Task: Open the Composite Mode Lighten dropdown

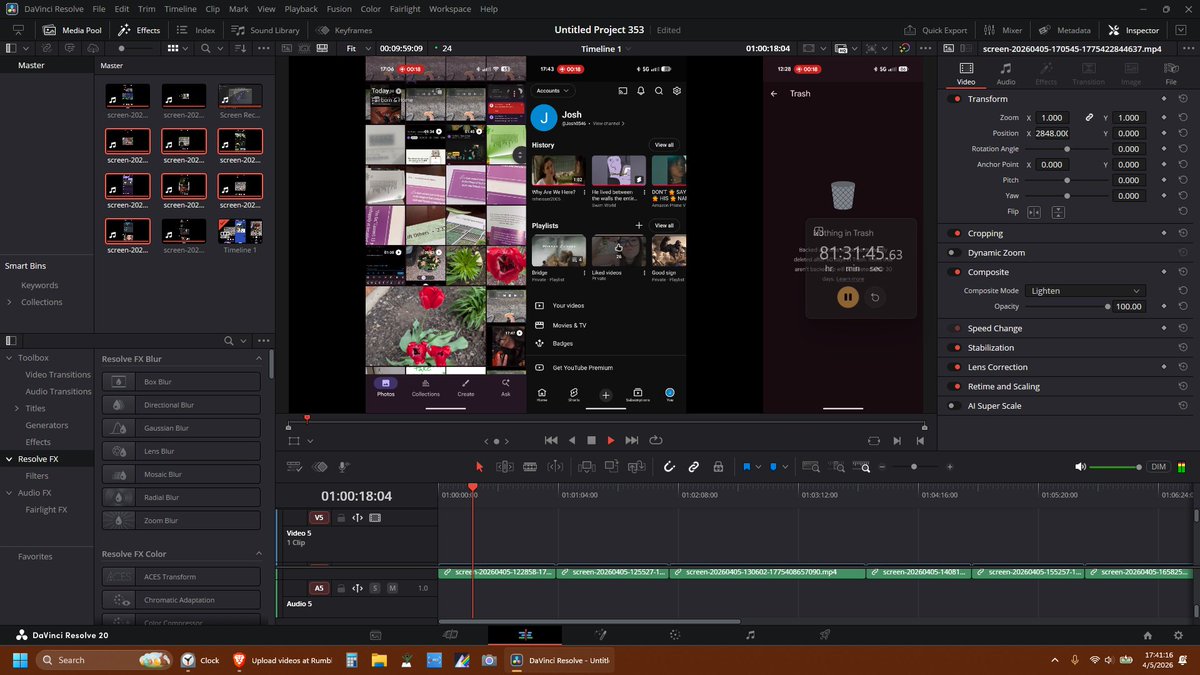Action: (x=1085, y=291)
